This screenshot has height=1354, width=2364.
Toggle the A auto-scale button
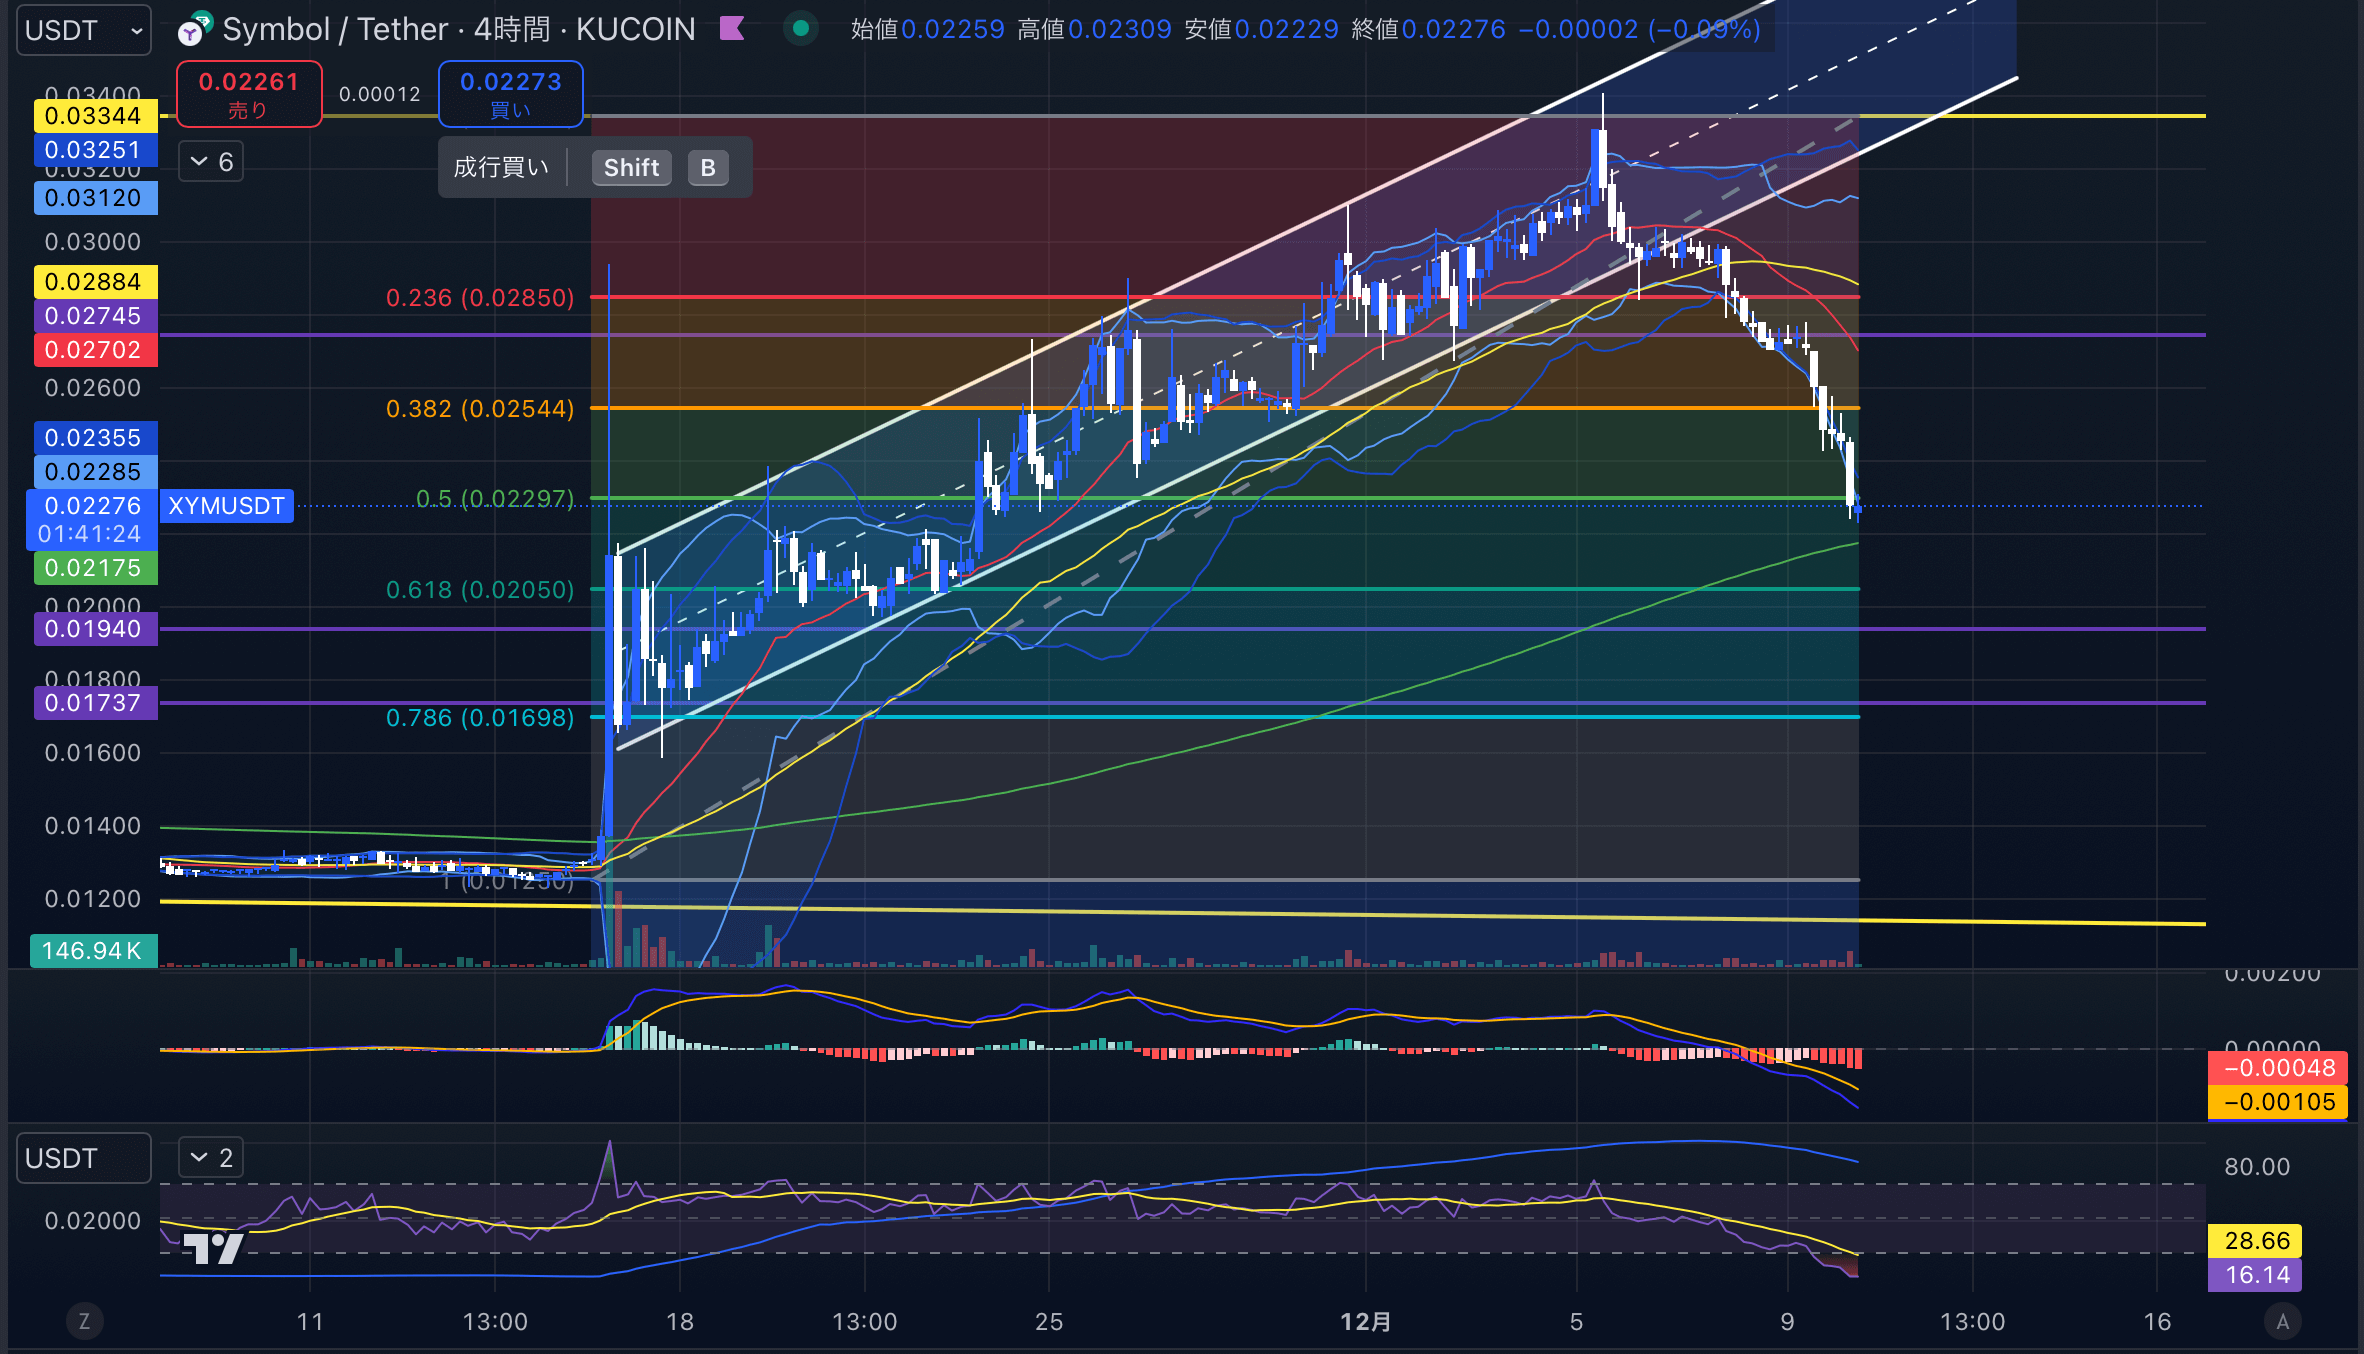(2283, 1322)
